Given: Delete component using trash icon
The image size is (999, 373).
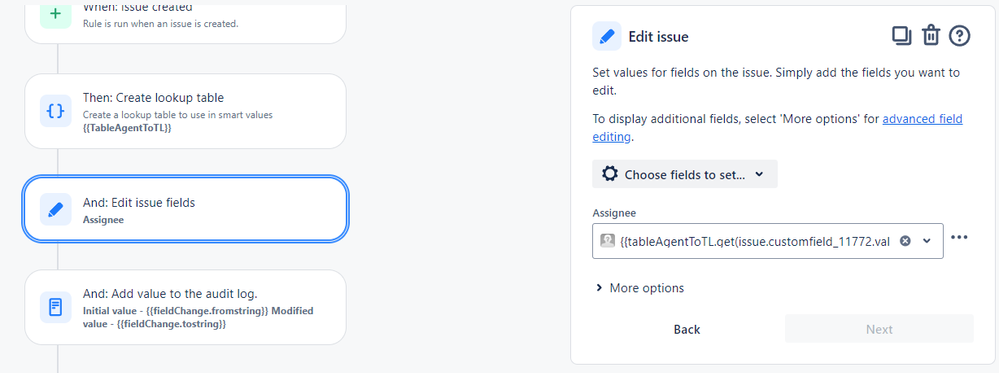Looking at the screenshot, I should tap(931, 36).
